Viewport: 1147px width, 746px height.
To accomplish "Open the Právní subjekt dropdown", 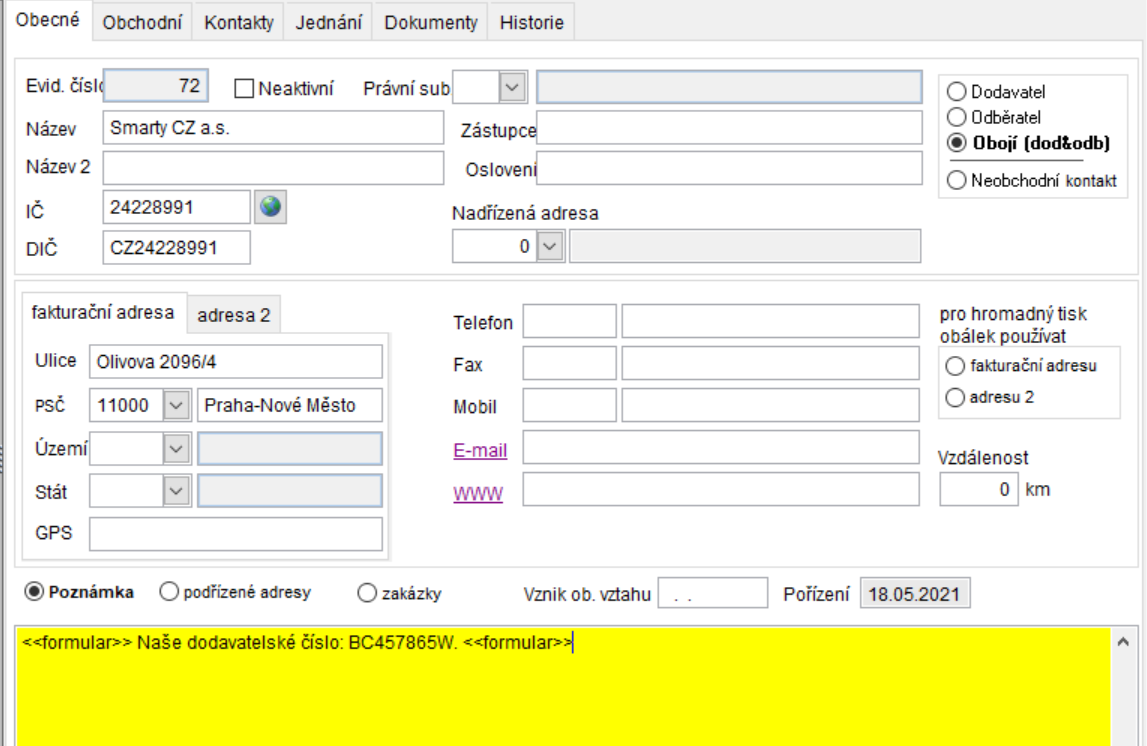I will tap(512, 87).
